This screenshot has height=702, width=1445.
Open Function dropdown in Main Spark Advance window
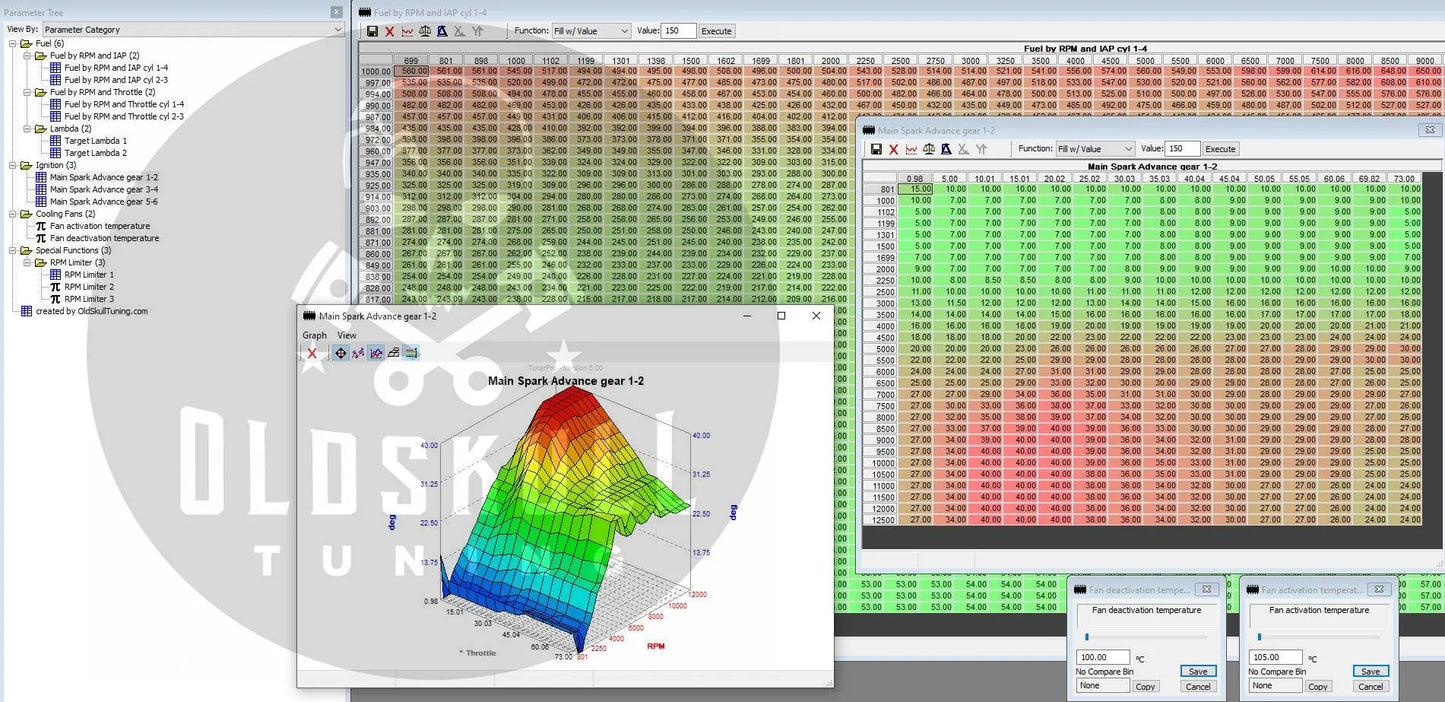coord(1094,149)
